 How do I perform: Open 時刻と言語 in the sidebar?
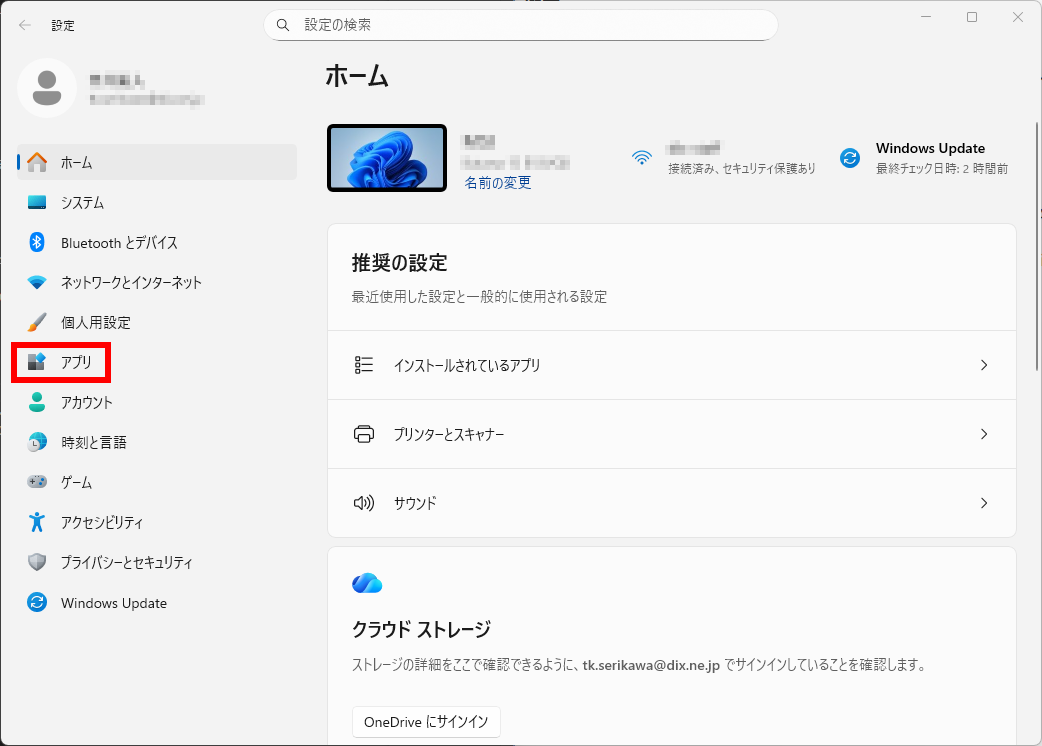pos(93,442)
